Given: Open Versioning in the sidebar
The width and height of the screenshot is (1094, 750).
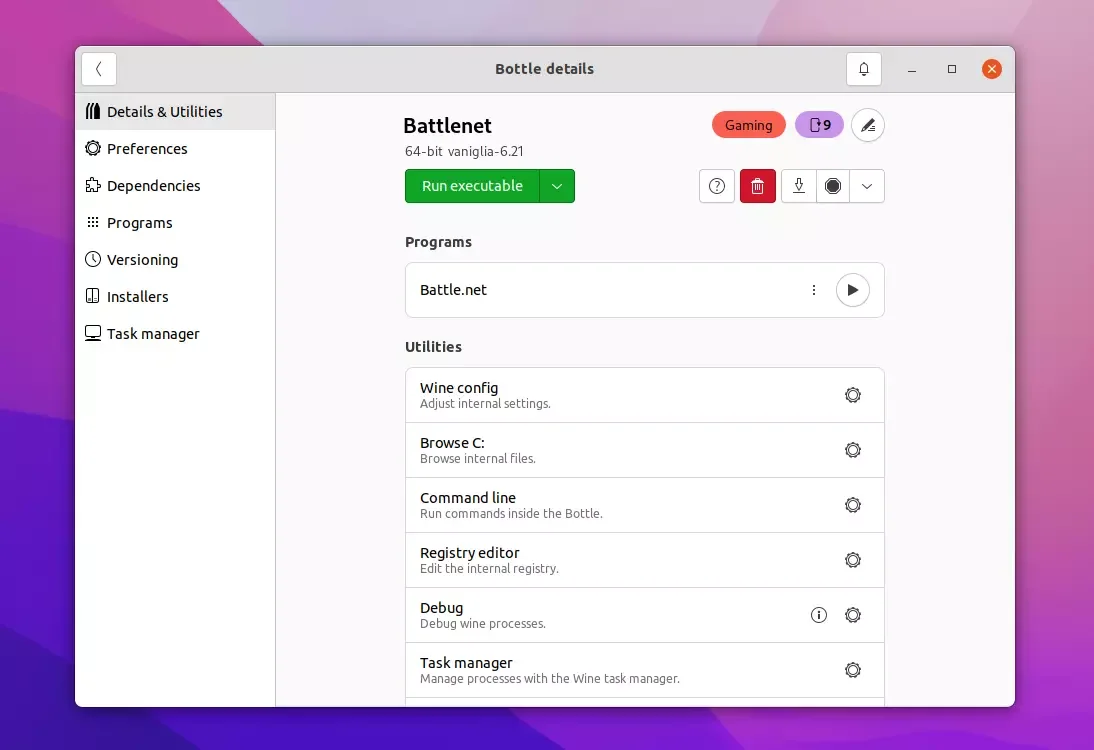Looking at the screenshot, I should pyautogui.click(x=175, y=260).
